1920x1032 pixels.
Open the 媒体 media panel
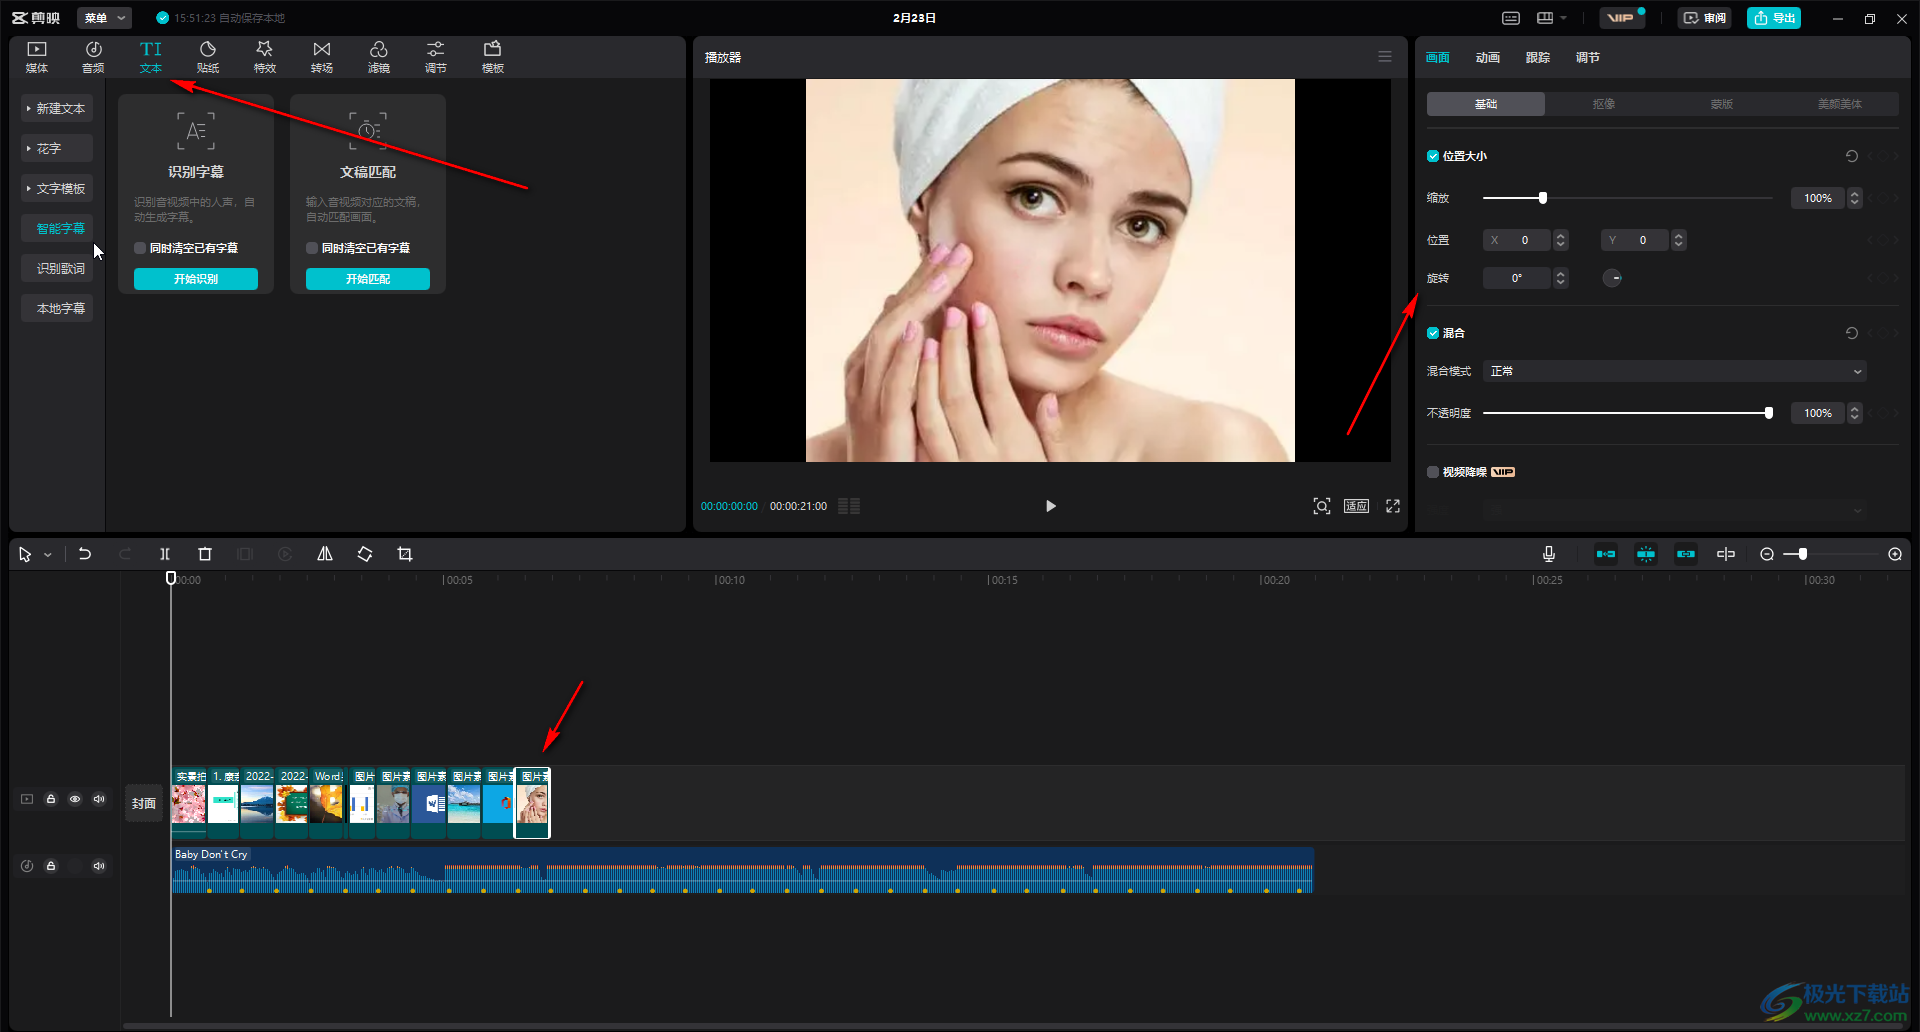pos(37,57)
